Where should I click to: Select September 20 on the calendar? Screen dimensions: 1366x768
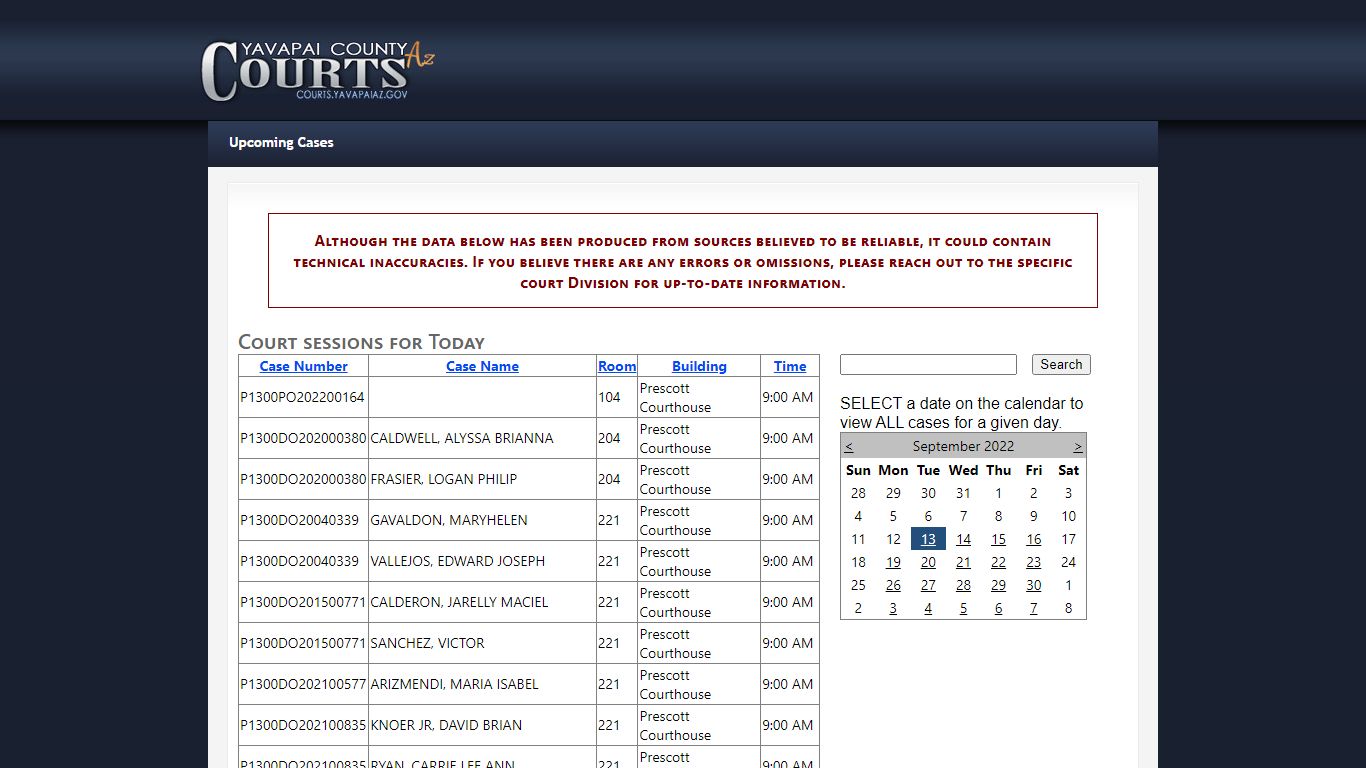928,562
